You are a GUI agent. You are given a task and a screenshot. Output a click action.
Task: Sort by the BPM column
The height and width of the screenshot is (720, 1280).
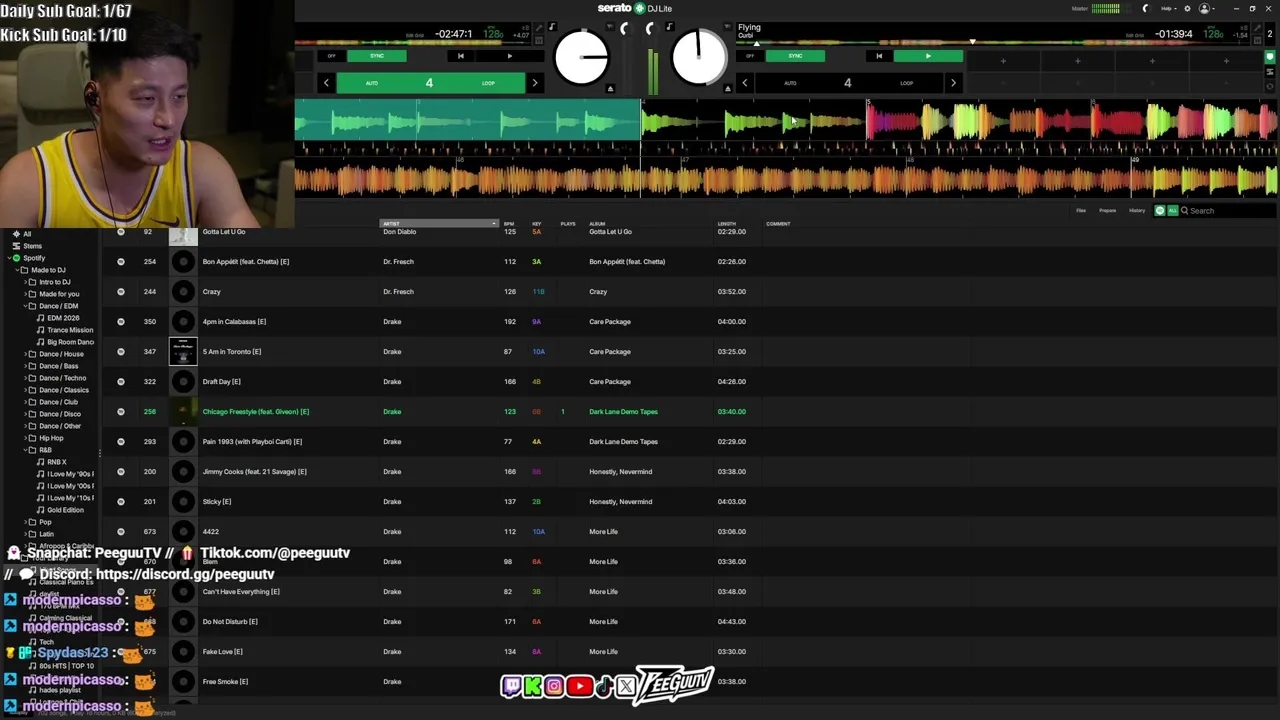tap(509, 224)
